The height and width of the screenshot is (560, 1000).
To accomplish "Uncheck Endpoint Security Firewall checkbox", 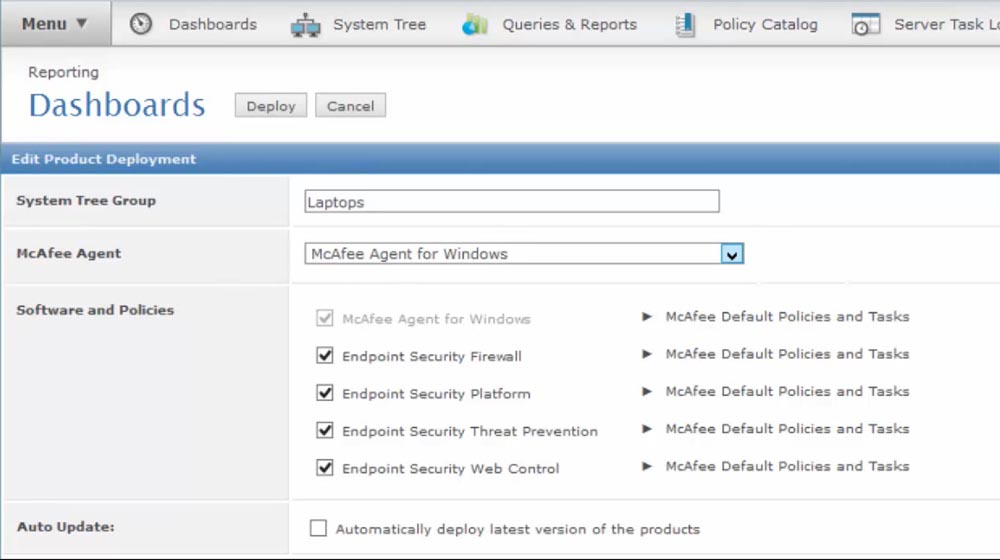I will 325,355.
